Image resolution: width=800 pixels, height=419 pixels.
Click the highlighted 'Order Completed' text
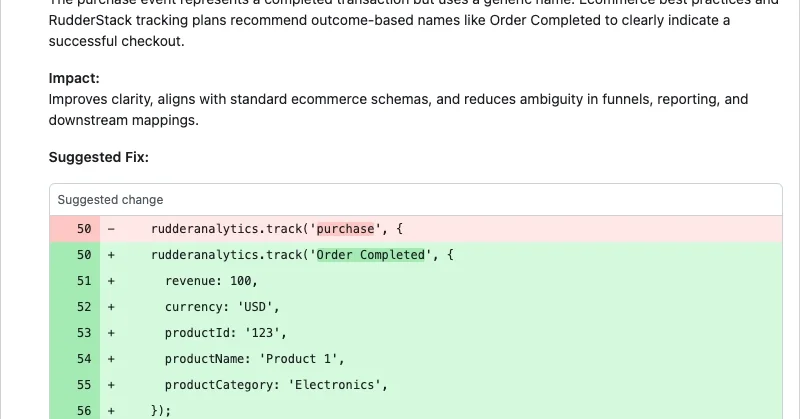(370, 255)
